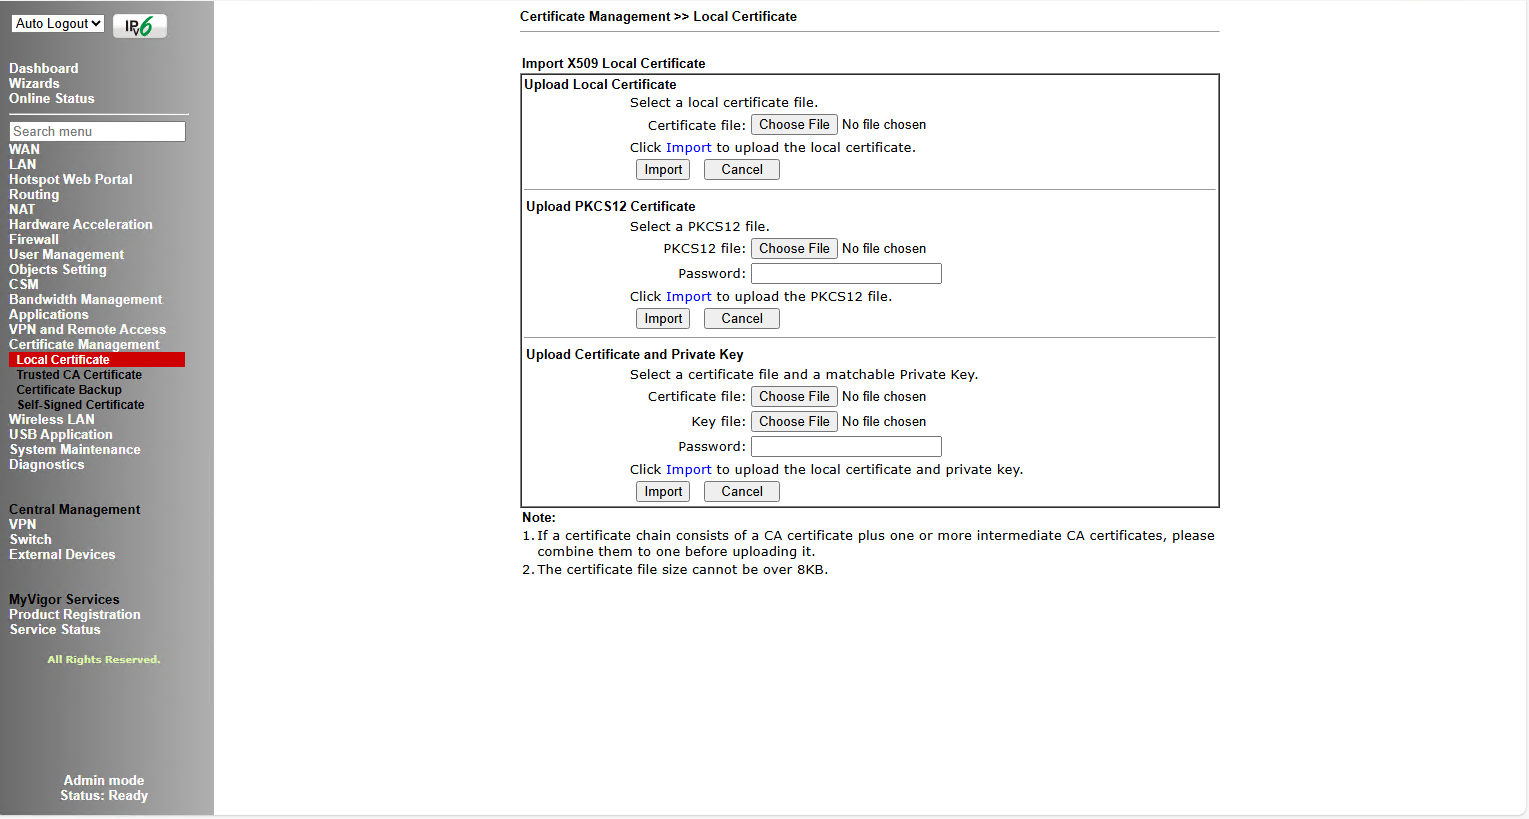Open Central Management Switch item
This screenshot has width=1529, height=819.
[x=31, y=539]
